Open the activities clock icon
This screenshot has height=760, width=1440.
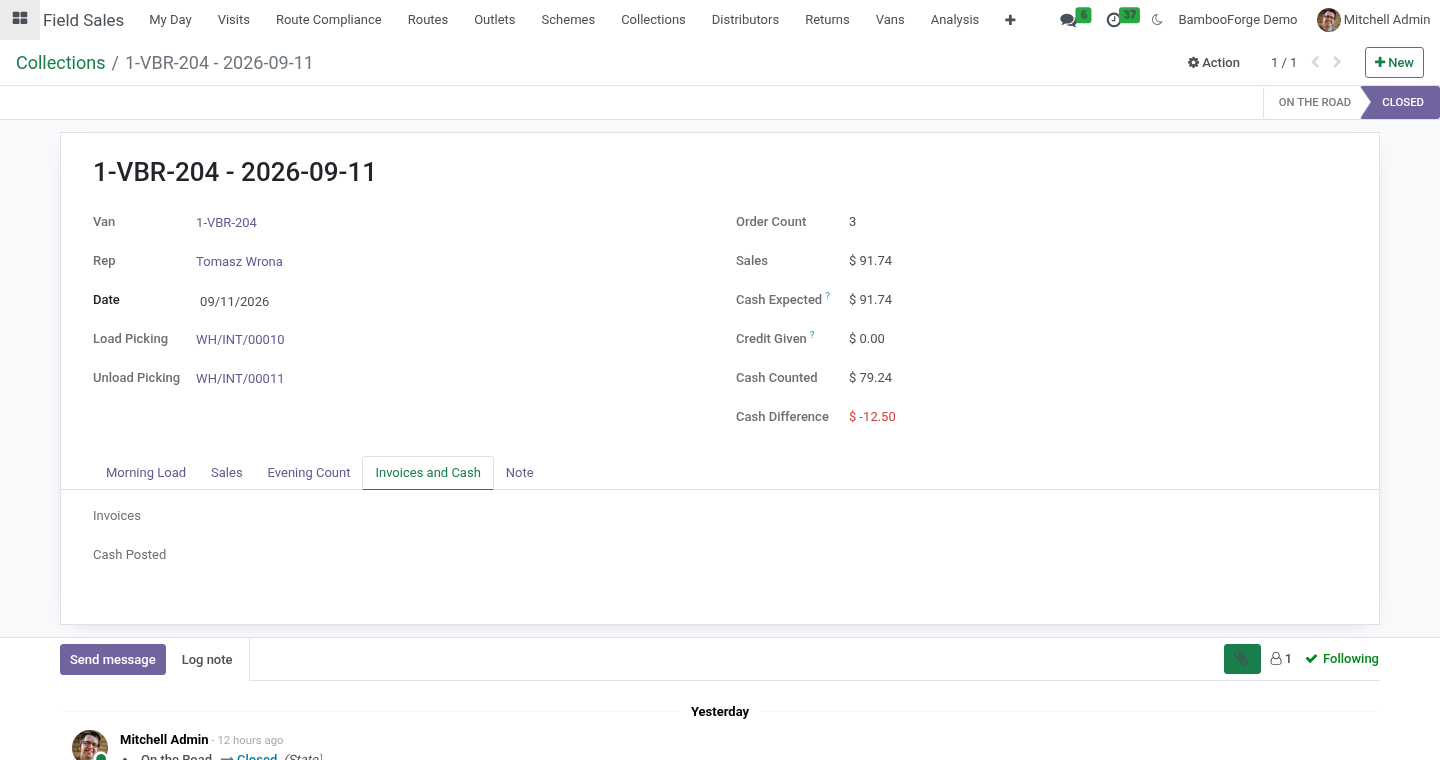(1114, 20)
